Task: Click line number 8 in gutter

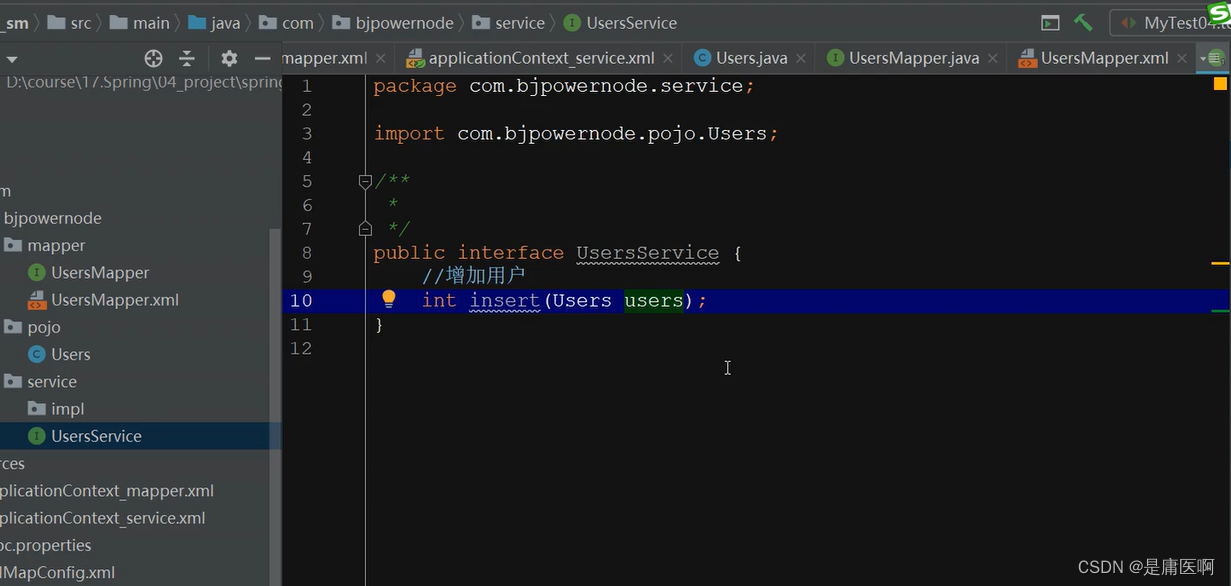Action: 306,253
